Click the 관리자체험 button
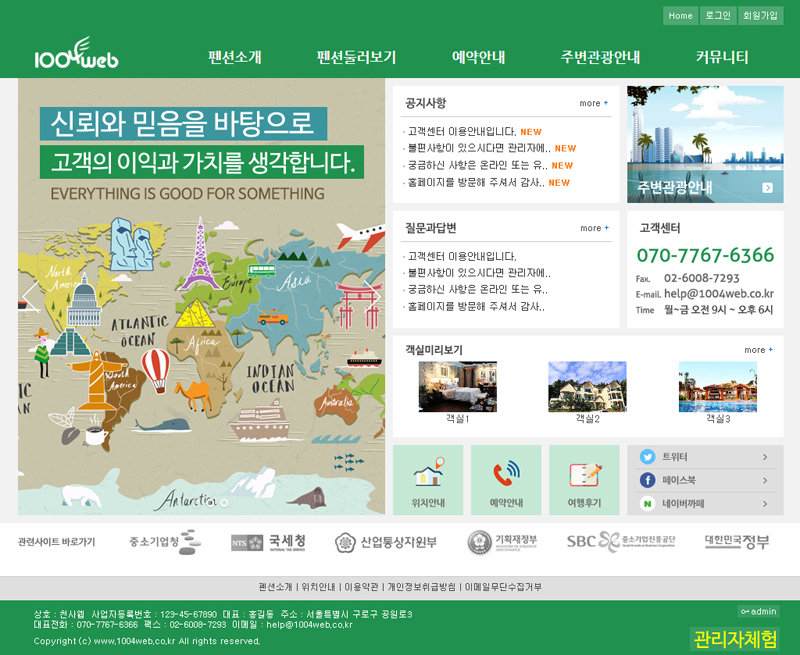800x655 pixels. point(735,639)
